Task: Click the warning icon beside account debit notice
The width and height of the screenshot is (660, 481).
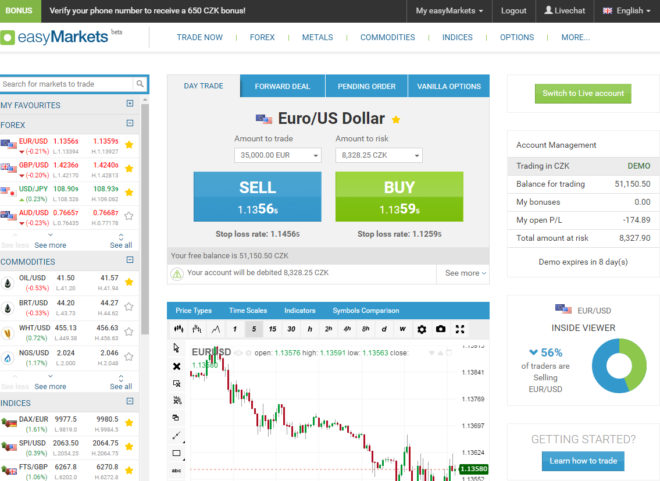Action: point(177,274)
